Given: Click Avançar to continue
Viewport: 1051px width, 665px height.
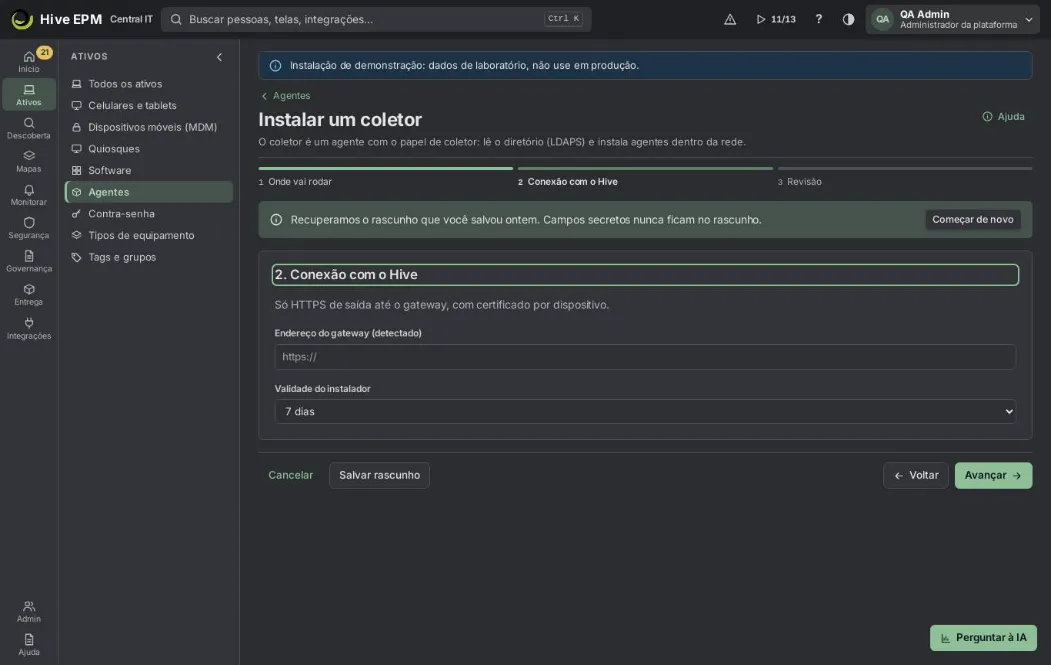Looking at the screenshot, I should [x=993, y=475].
